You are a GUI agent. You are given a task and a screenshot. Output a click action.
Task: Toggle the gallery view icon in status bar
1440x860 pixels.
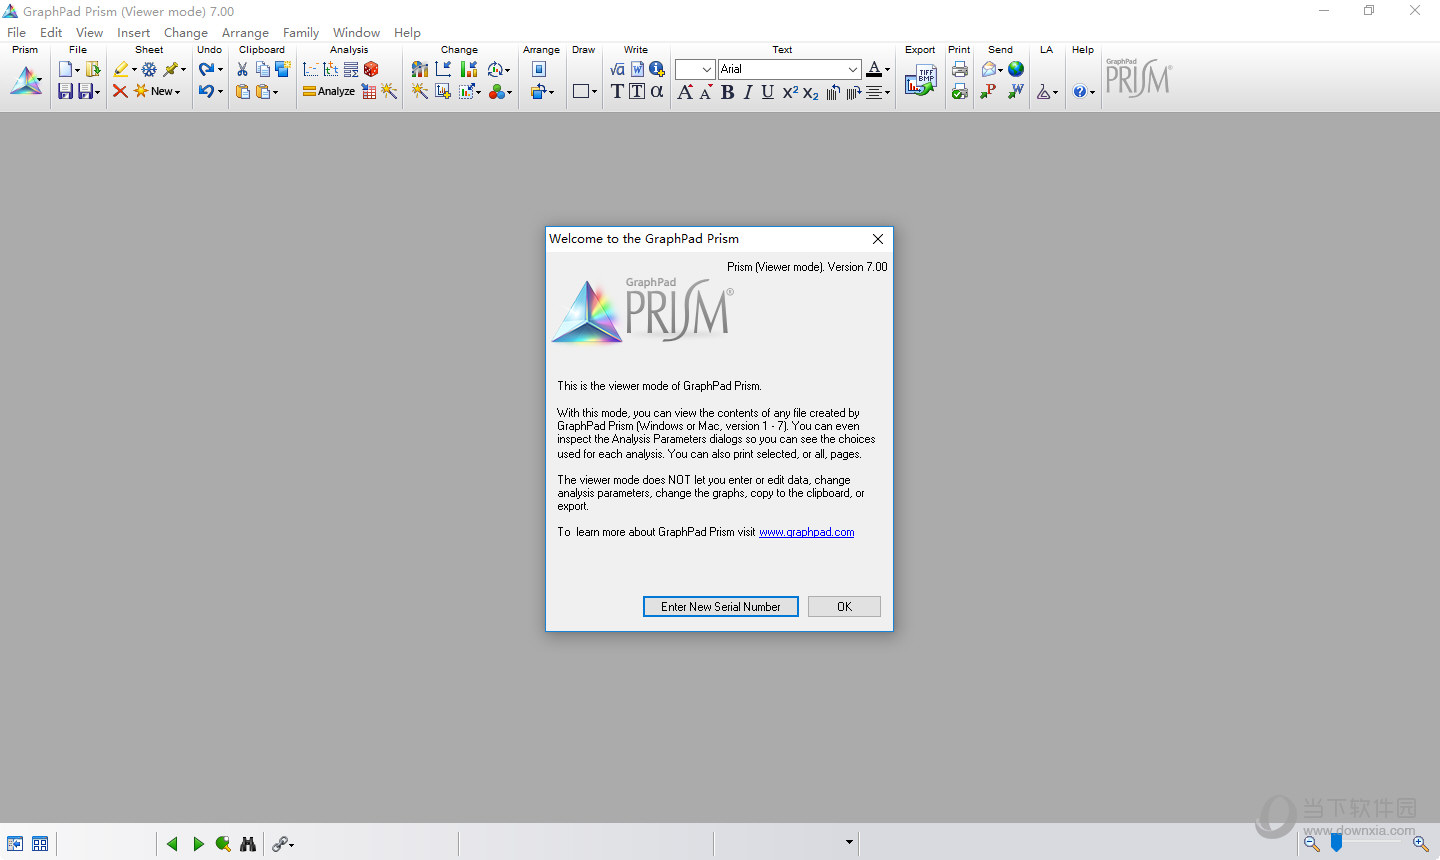(x=40, y=844)
